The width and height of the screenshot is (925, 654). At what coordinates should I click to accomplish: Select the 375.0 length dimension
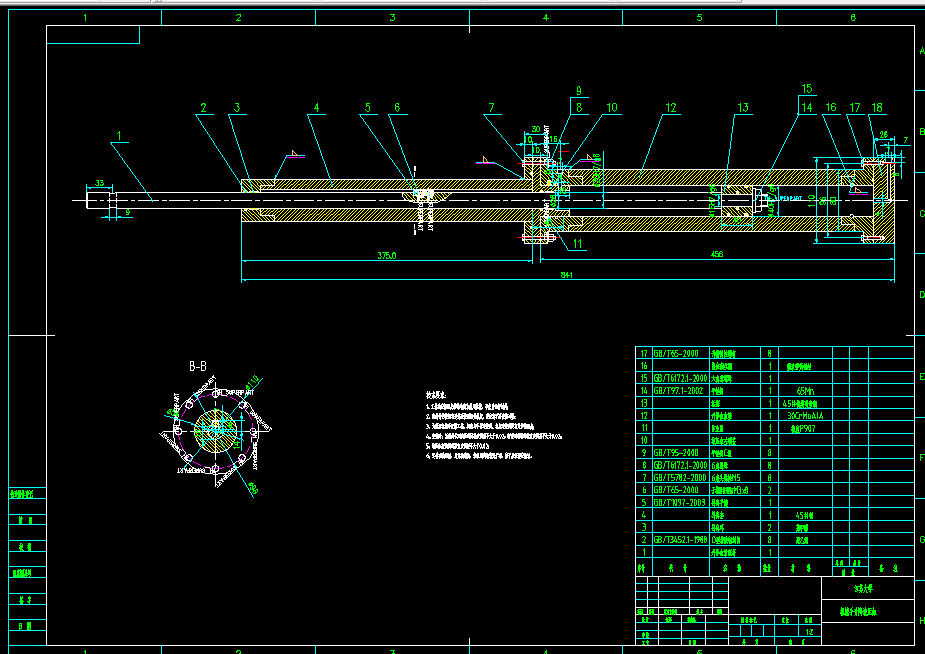point(387,255)
